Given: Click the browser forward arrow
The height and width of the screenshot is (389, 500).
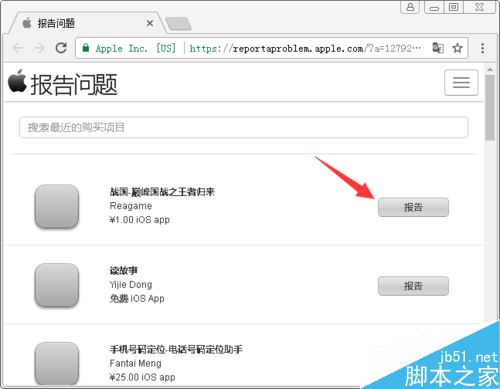Looking at the screenshot, I should 39,48.
